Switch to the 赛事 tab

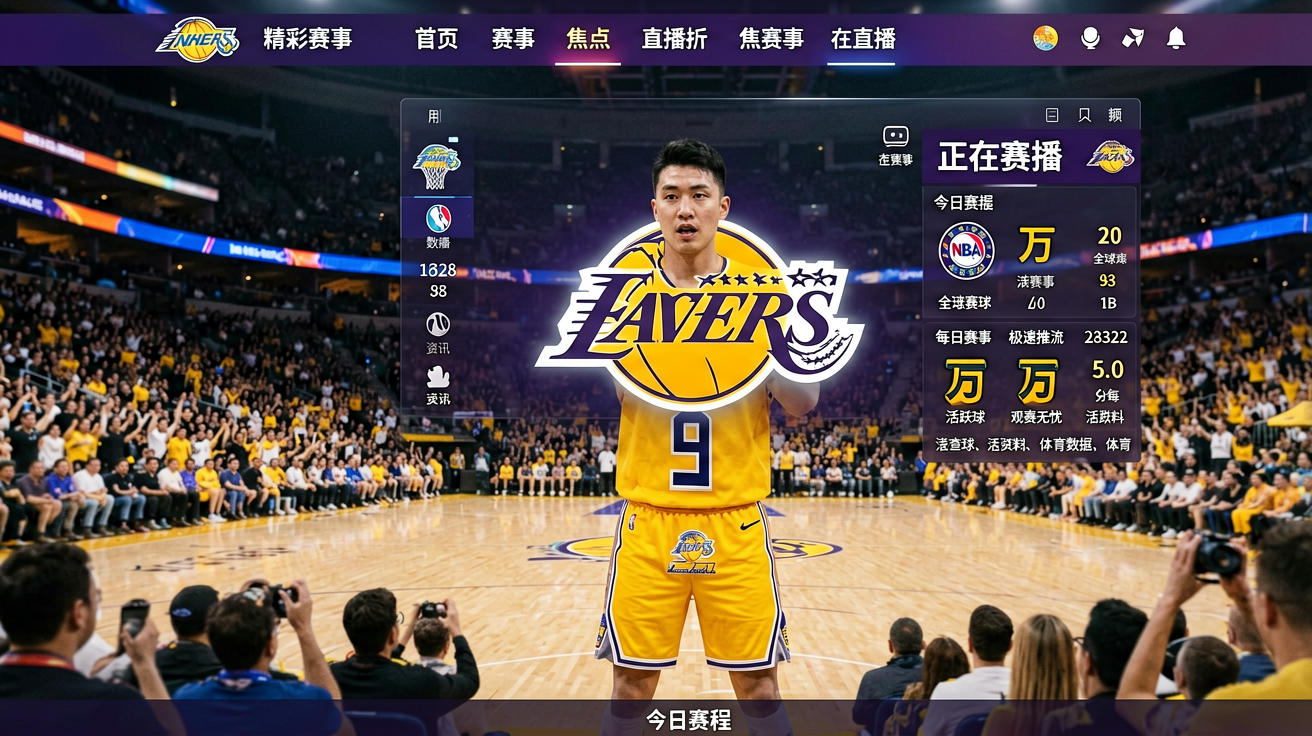513,39
